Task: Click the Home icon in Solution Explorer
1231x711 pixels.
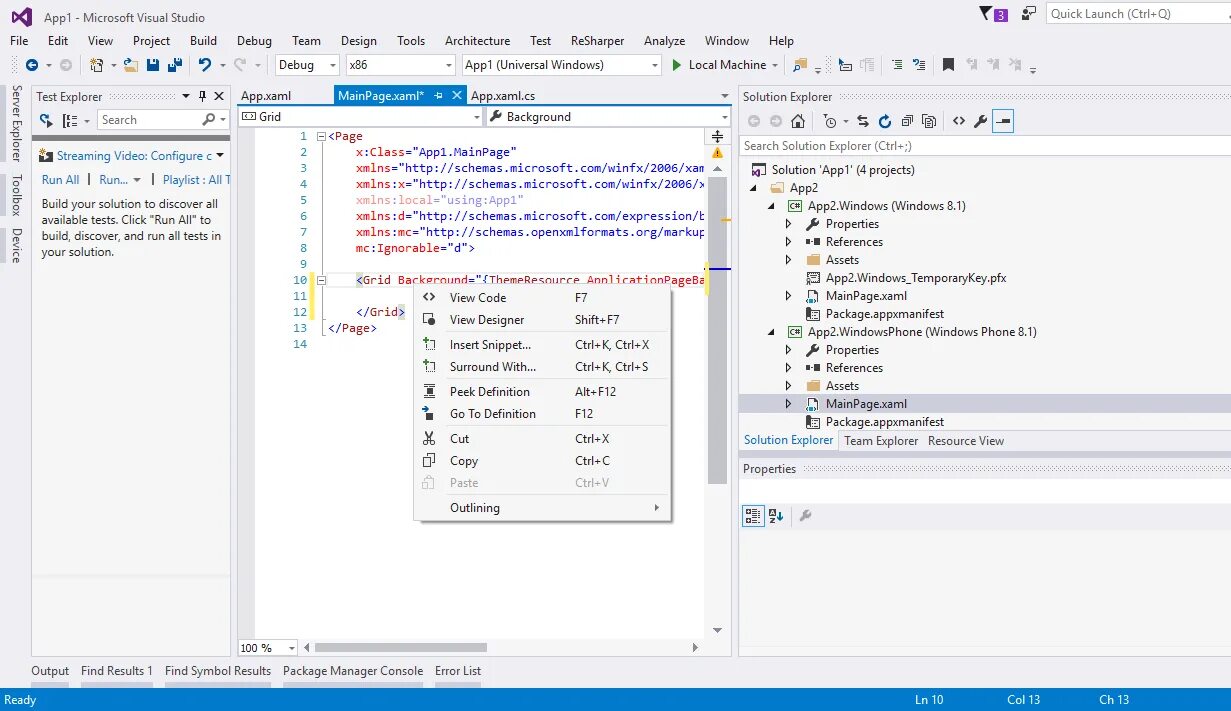Action: (x=797, y=121)
